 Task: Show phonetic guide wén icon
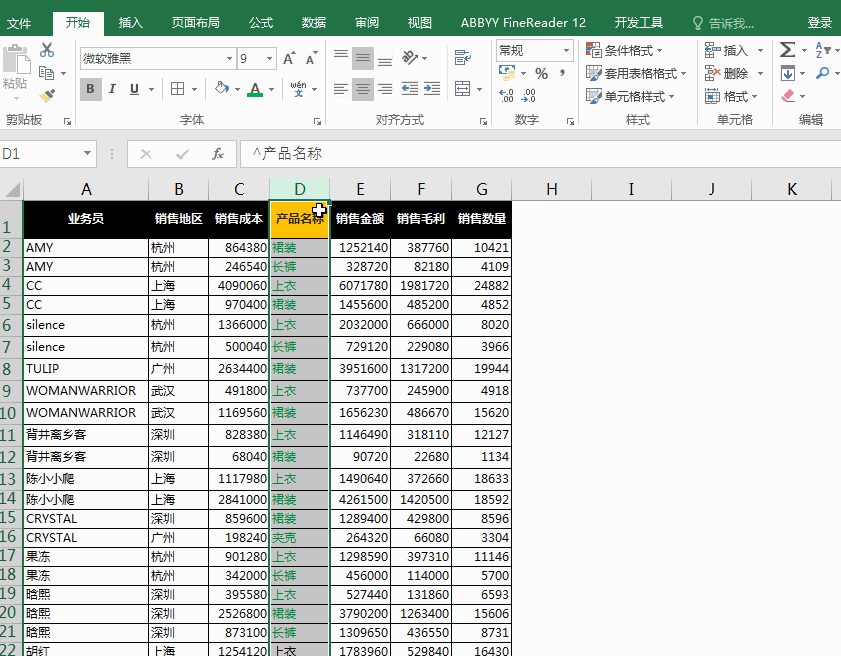298,89
